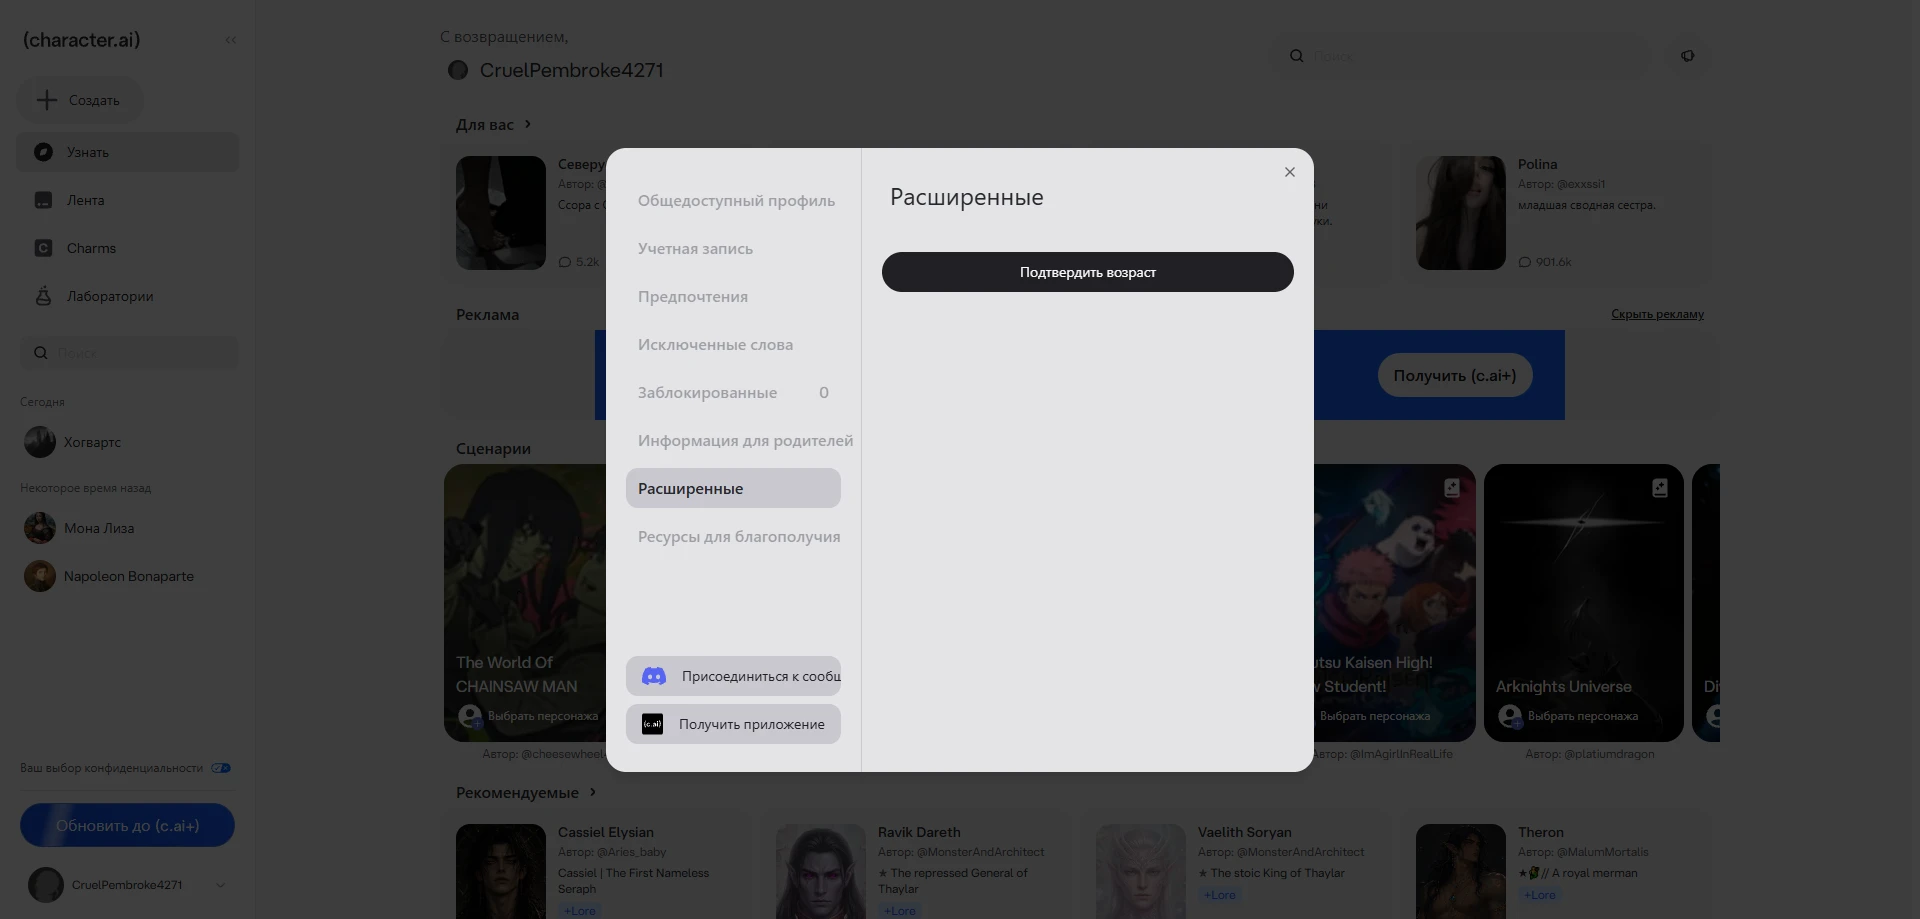Viewport: 1920px width, 919px height.
Task: Click the Хогвартс avatar
Action: tap(40, 442)
